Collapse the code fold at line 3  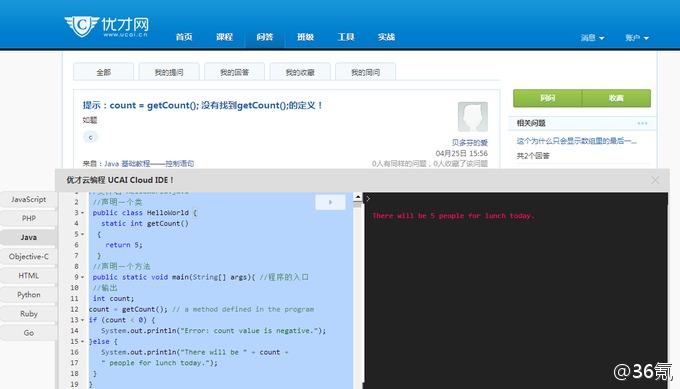click(x=82, y=213)
